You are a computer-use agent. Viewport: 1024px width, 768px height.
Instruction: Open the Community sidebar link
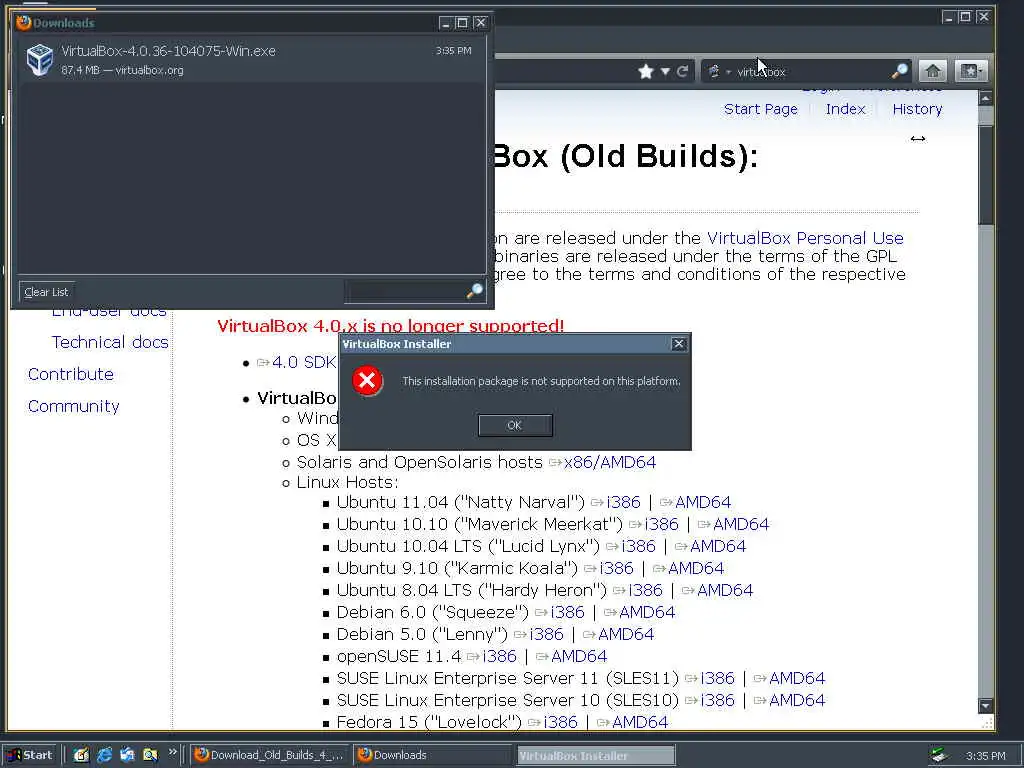coord(74,406)
